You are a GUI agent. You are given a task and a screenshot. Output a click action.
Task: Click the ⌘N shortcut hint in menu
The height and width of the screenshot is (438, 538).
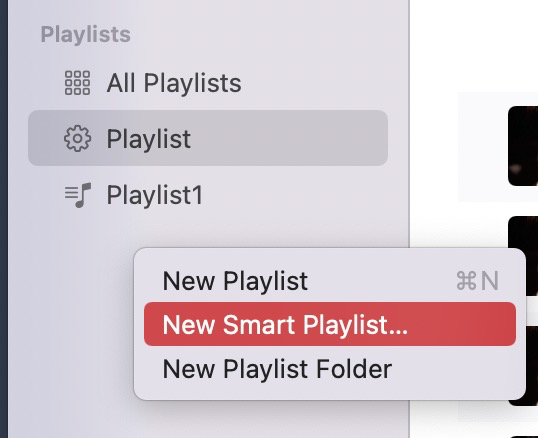point(477,281)
